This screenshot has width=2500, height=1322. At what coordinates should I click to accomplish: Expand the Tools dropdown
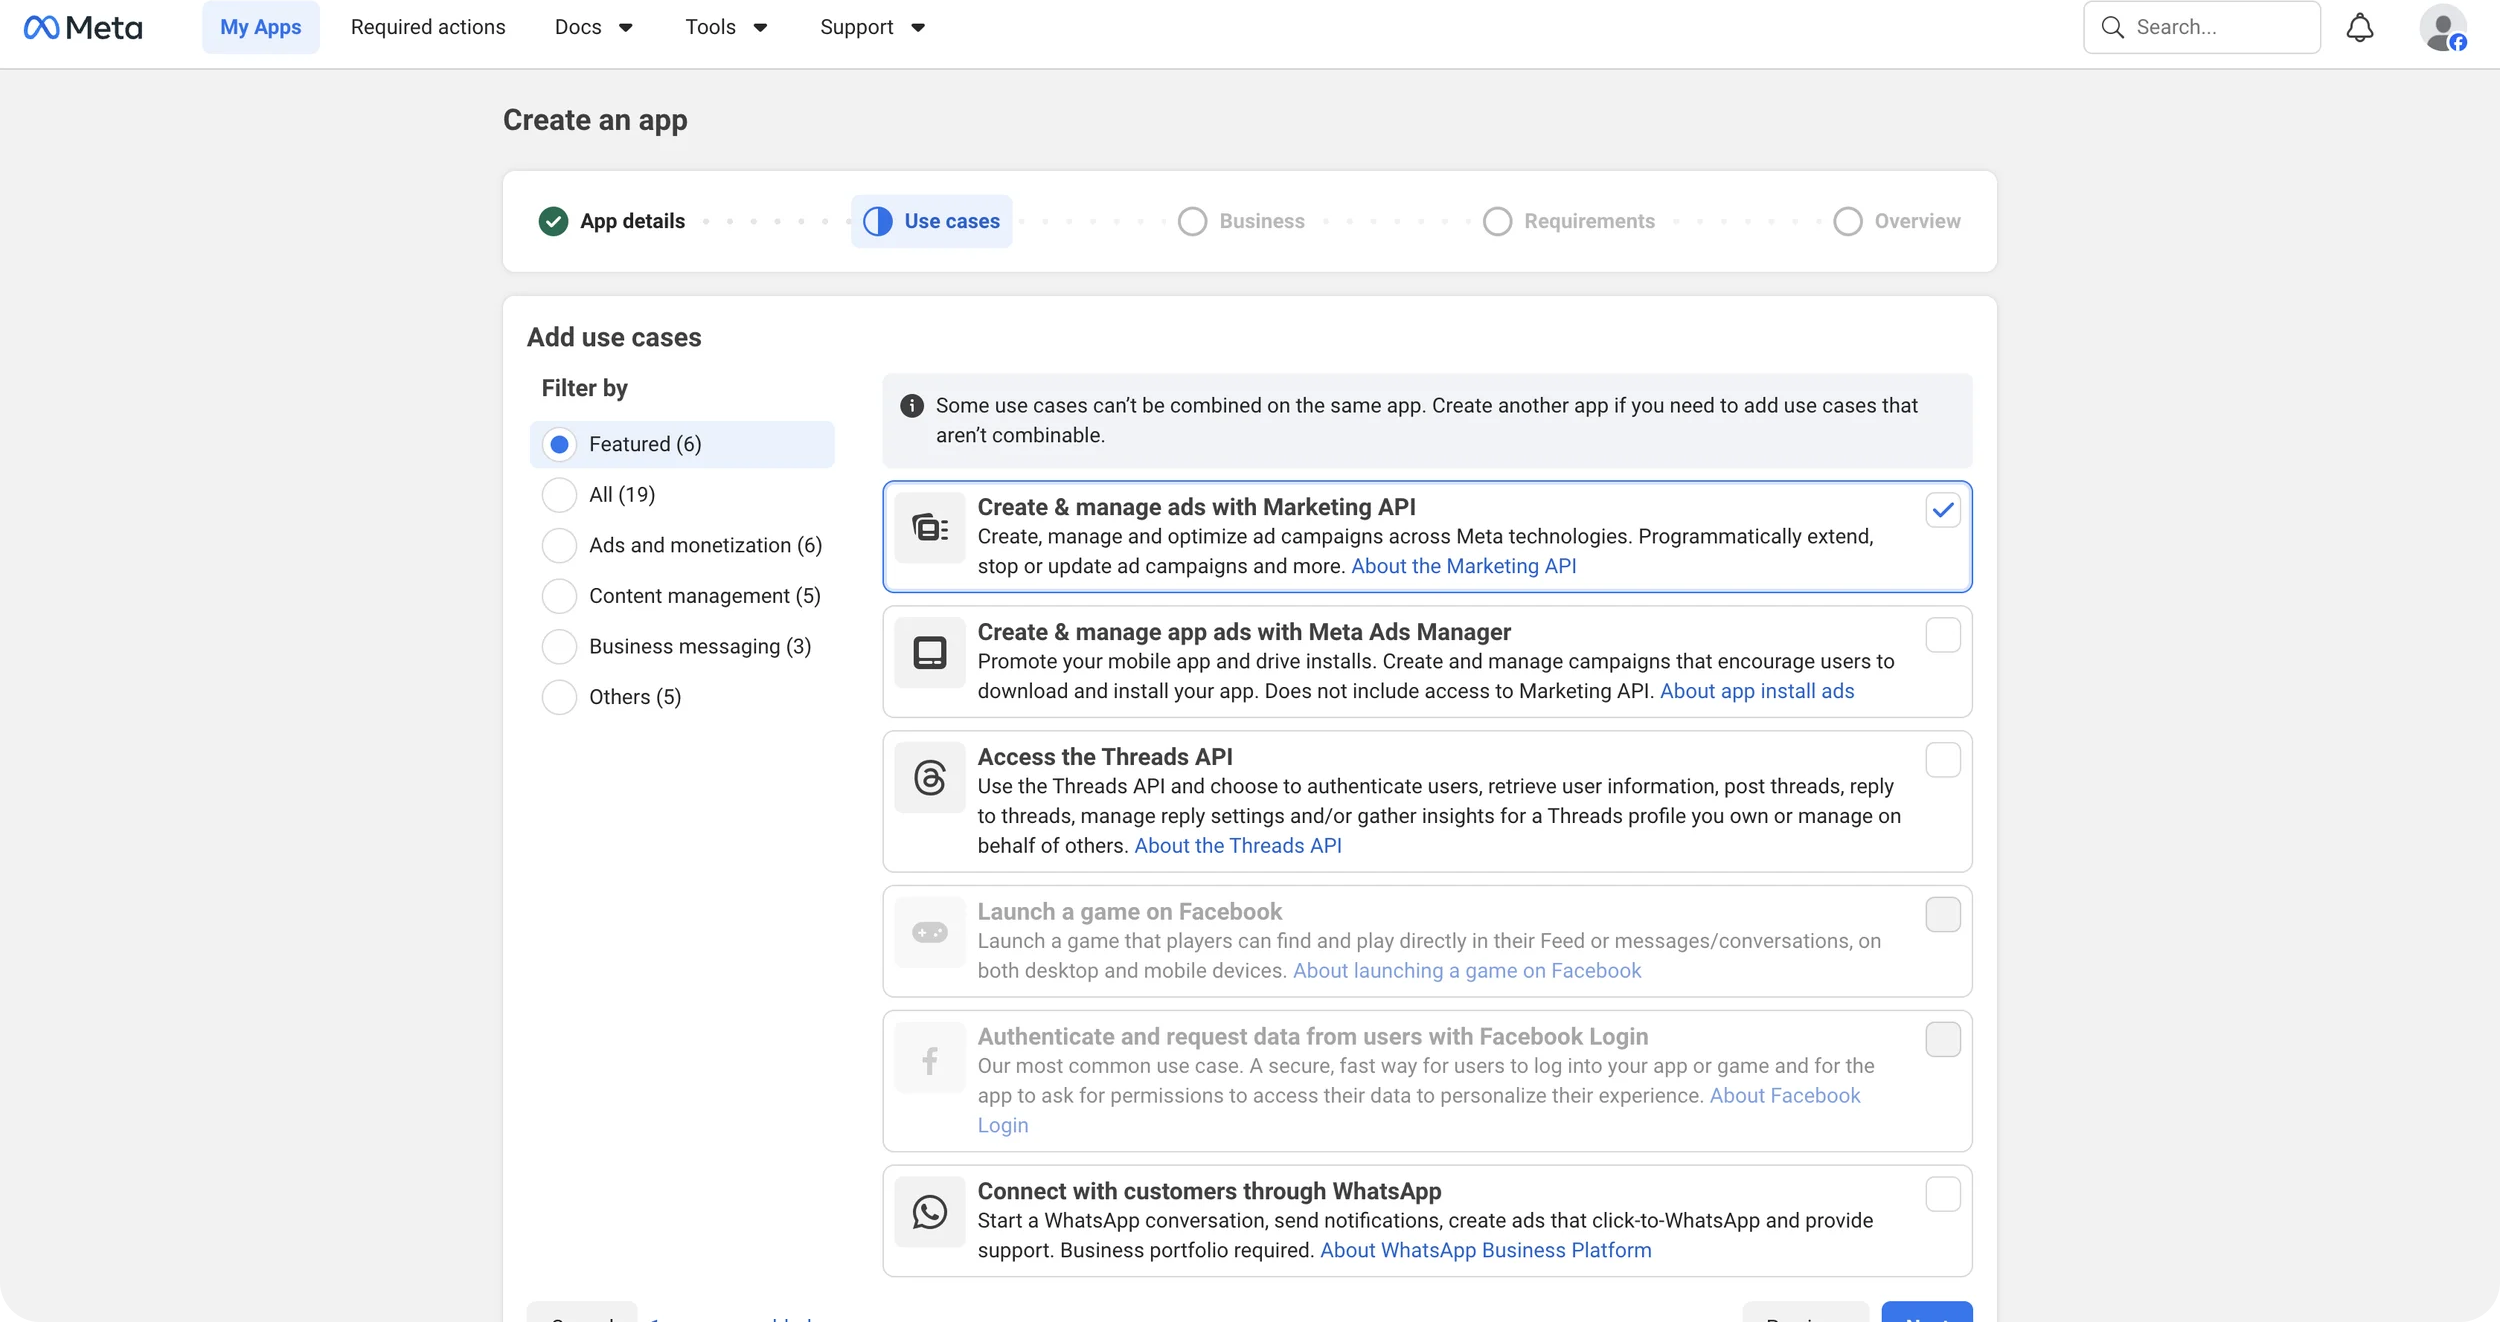point(726,27)
